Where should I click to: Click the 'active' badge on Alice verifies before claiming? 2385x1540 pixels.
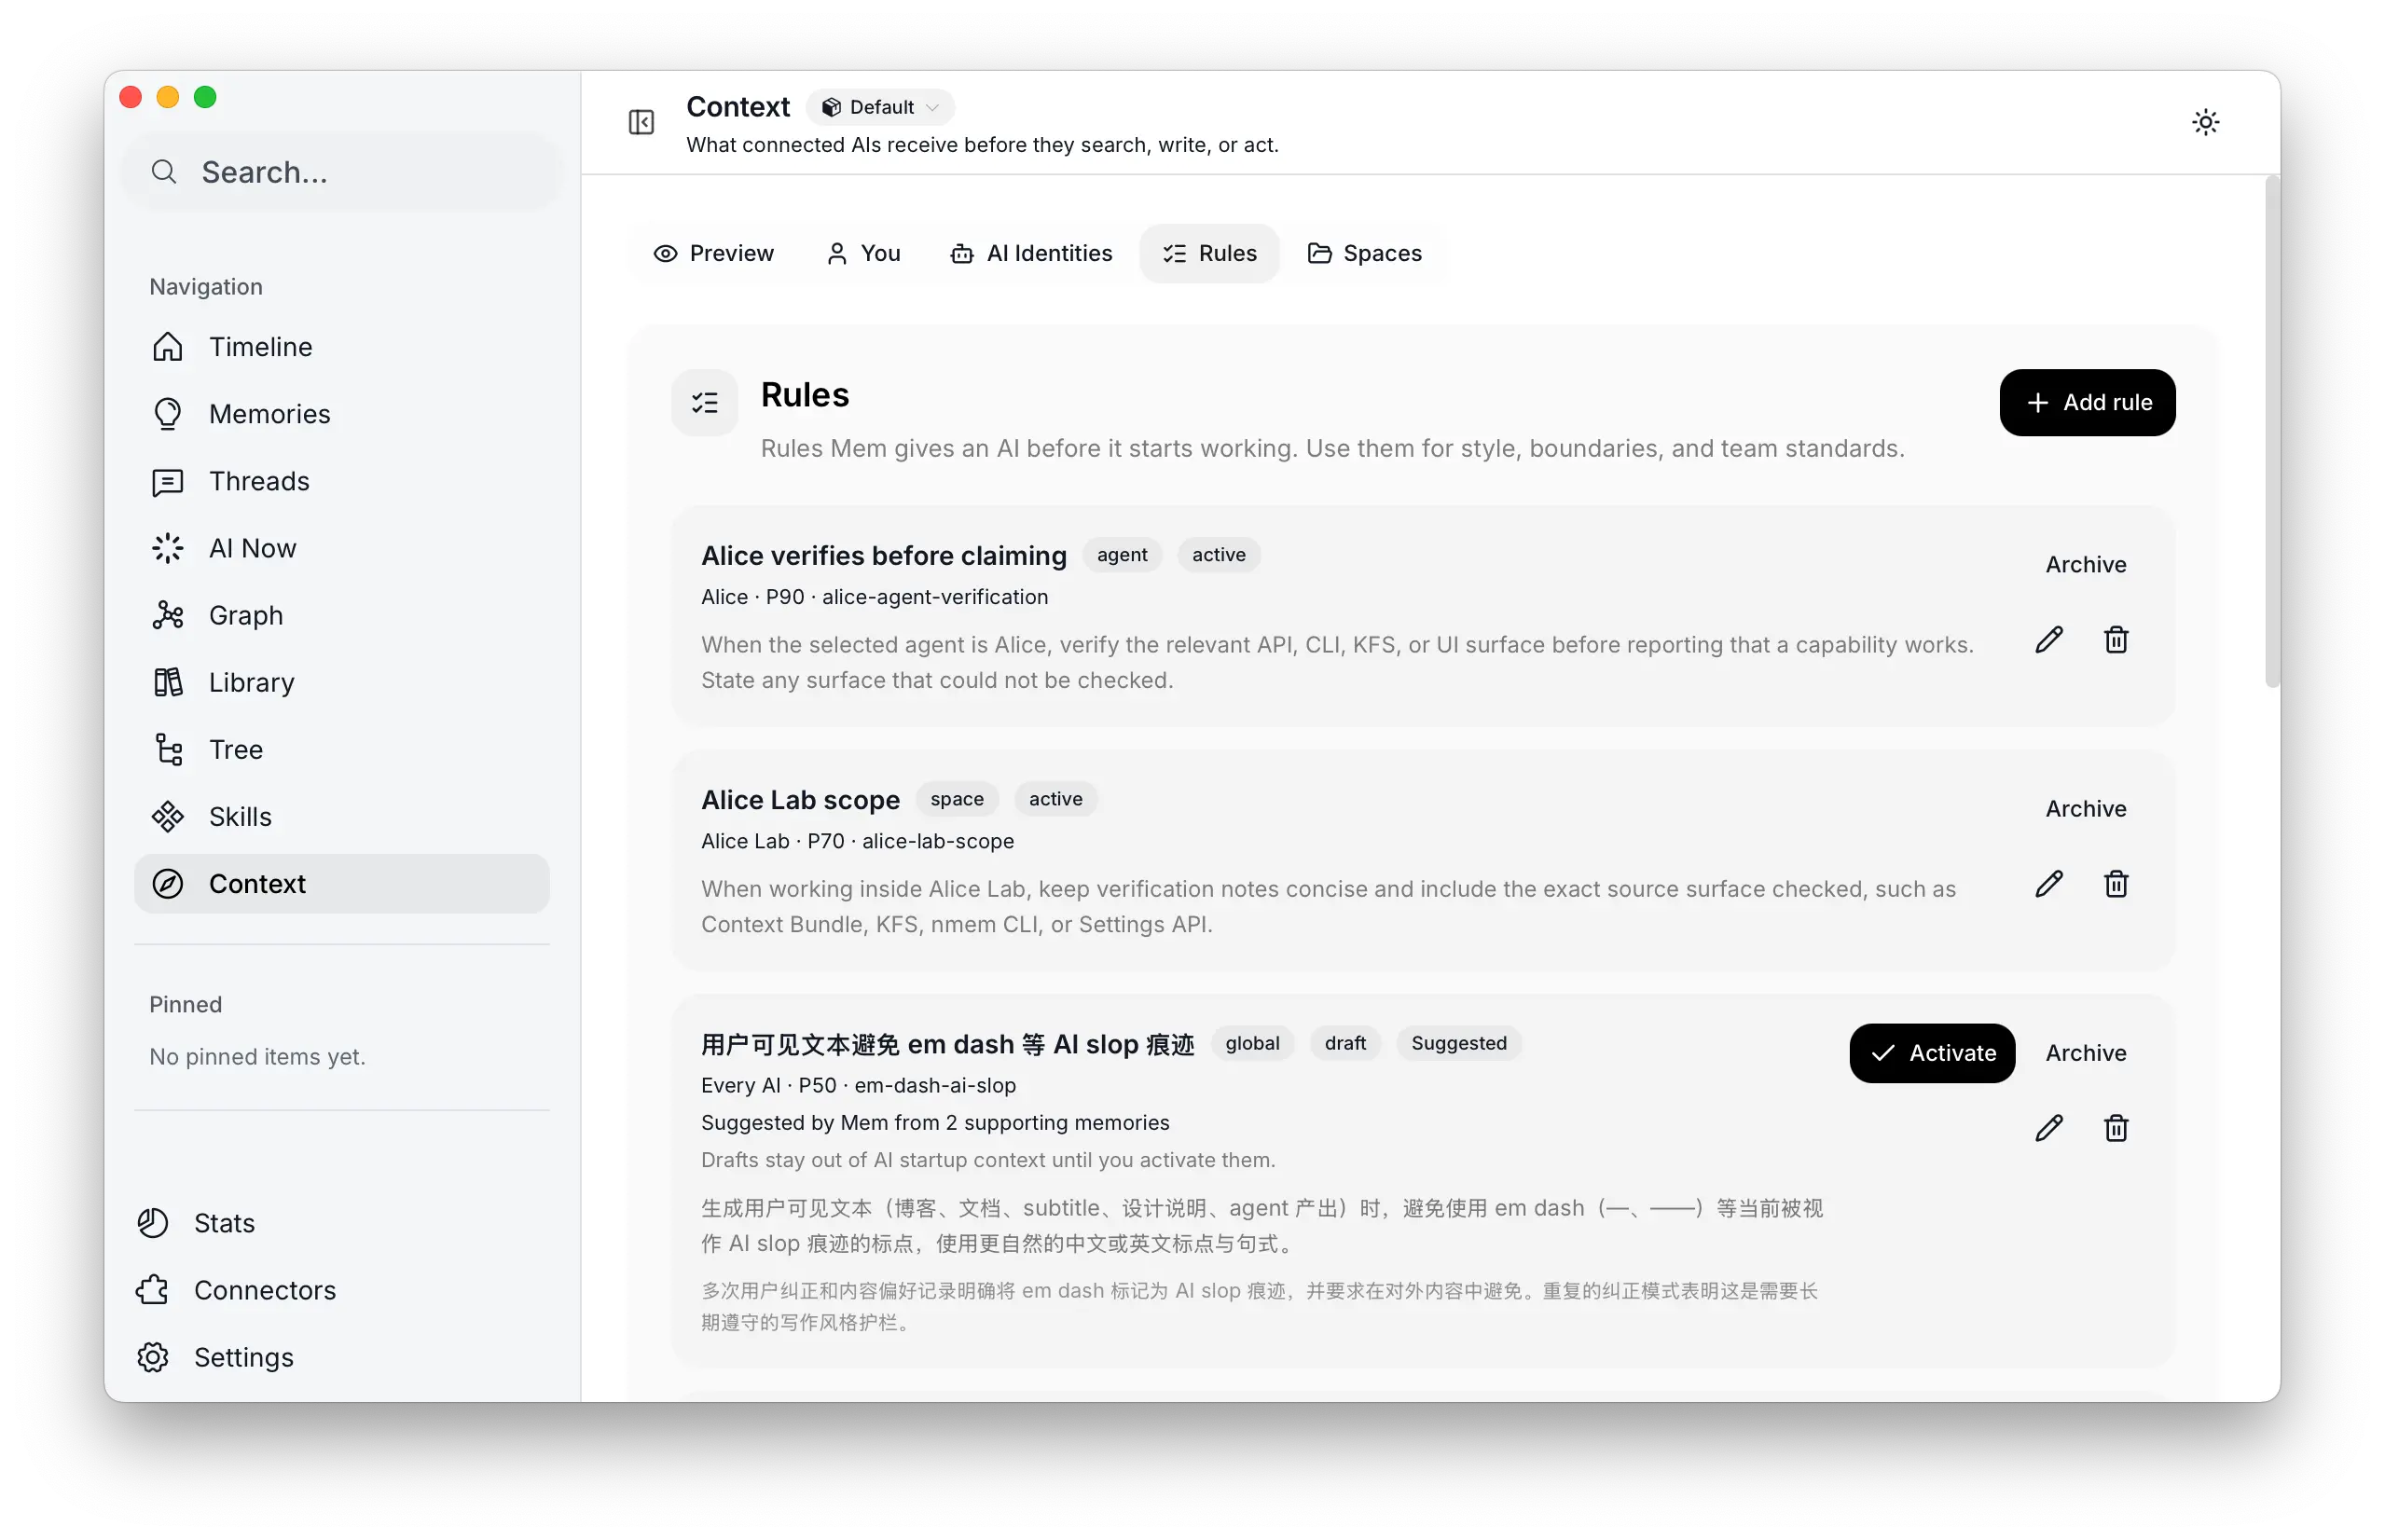[1218, 555]
